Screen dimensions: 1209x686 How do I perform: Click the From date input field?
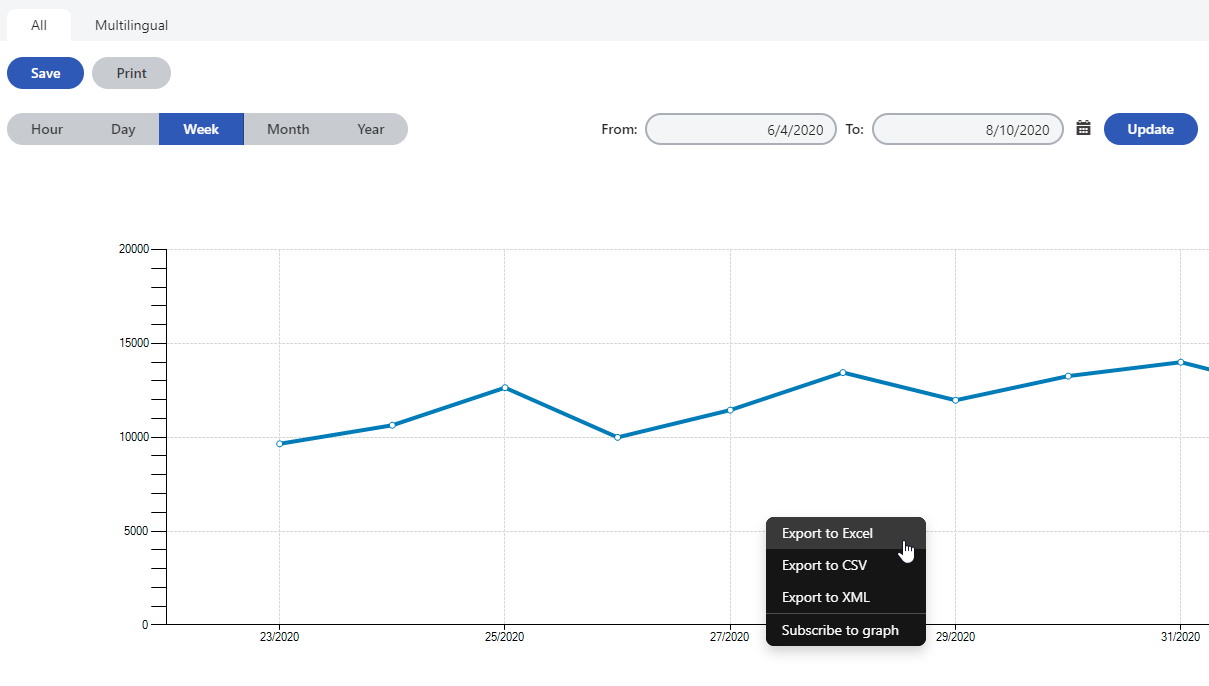[x=740, y=128]
